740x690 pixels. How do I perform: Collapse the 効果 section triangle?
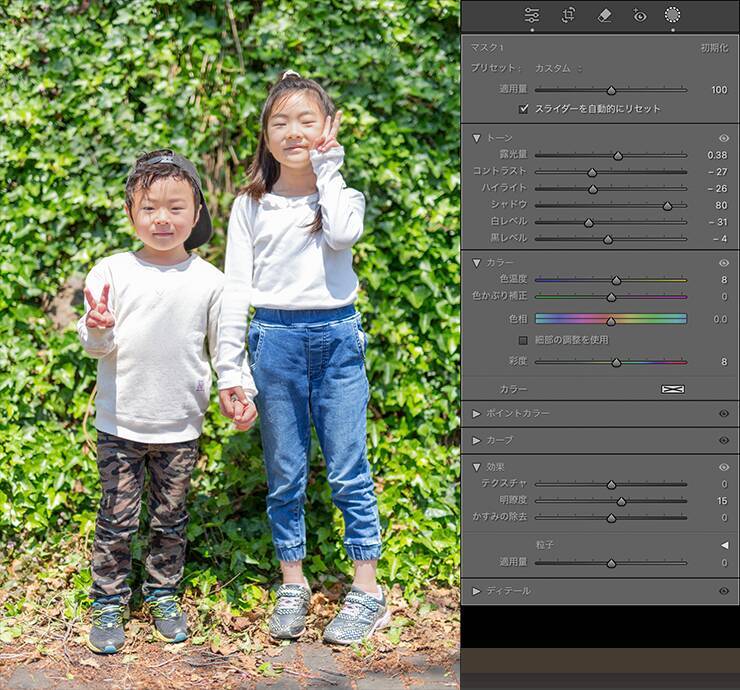[x=477, y=467]
